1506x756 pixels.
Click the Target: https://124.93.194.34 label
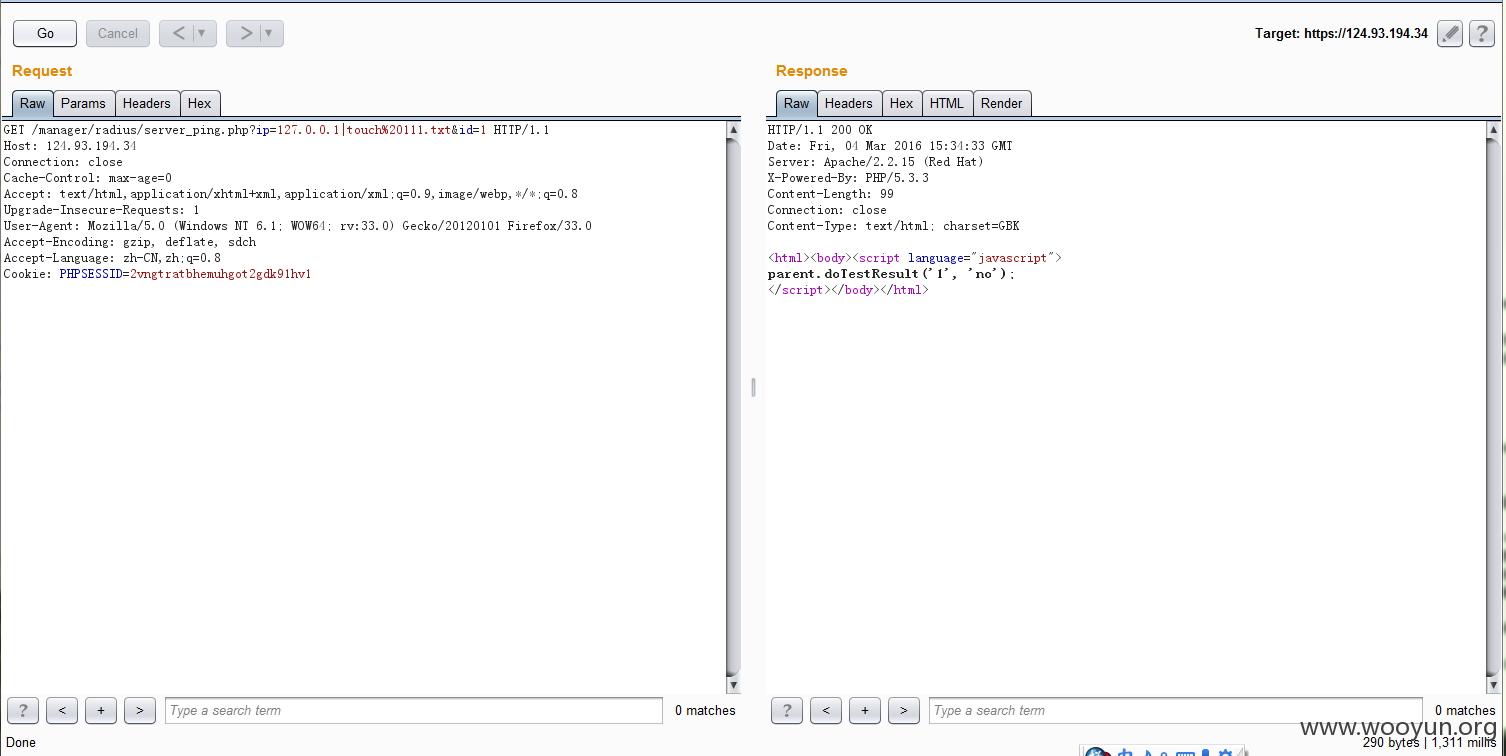tap(1341, 33)
